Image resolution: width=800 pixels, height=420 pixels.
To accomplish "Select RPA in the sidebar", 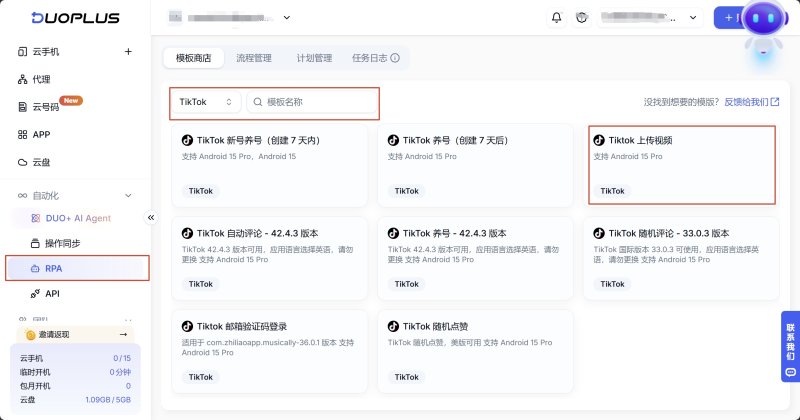I will click(x=77, y=268).
